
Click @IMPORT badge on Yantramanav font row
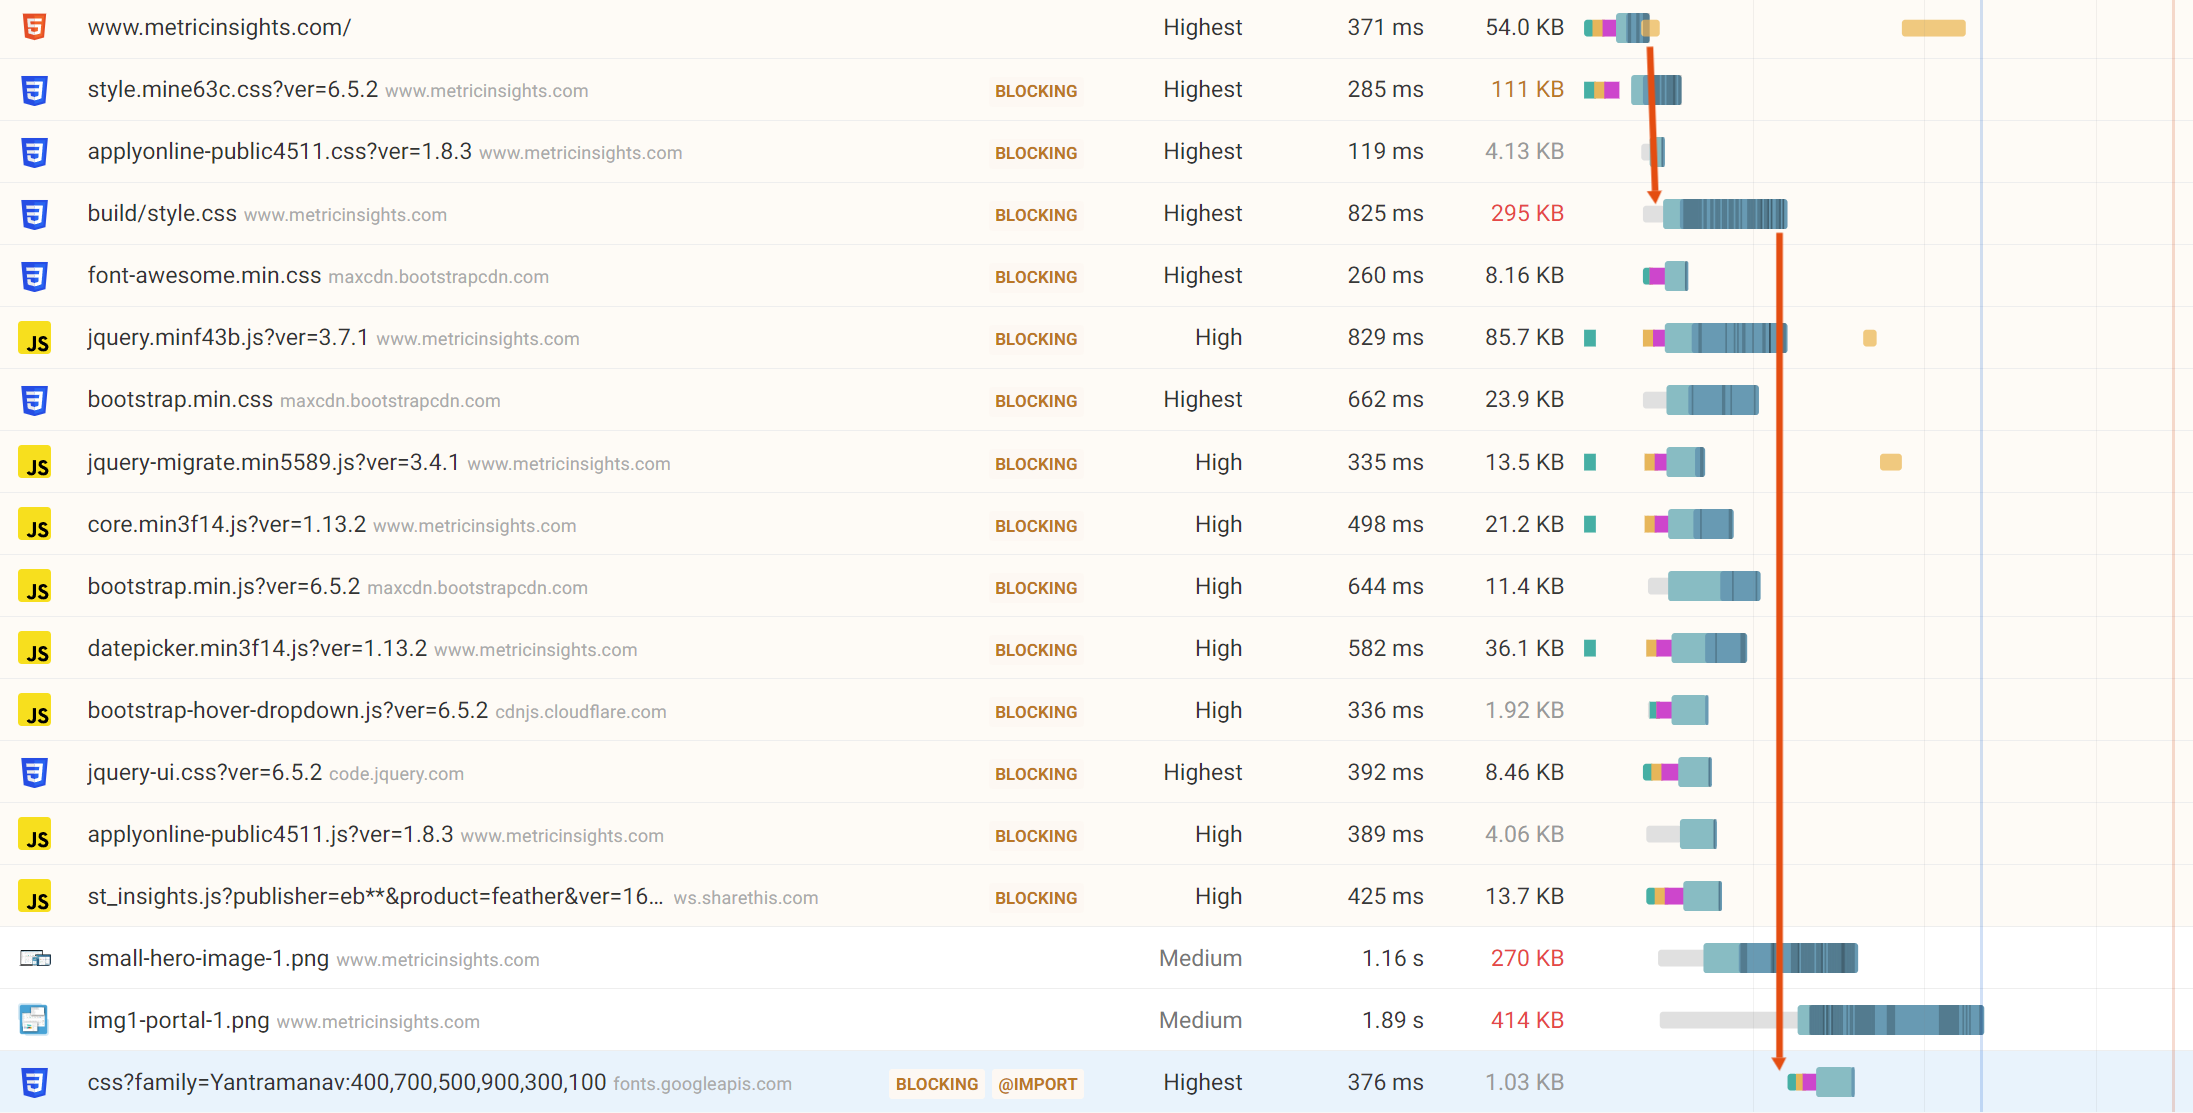tap(1038, 1084)
